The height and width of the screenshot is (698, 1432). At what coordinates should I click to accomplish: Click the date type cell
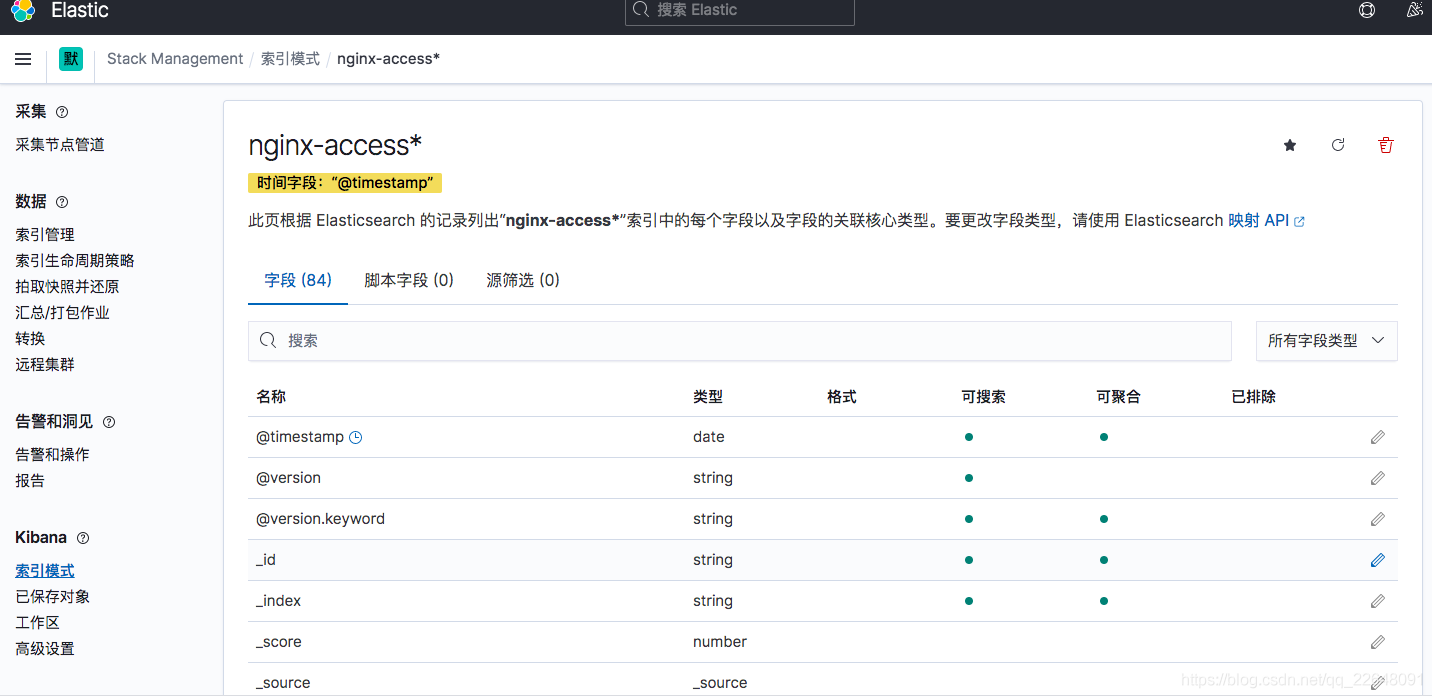[709, 437]
